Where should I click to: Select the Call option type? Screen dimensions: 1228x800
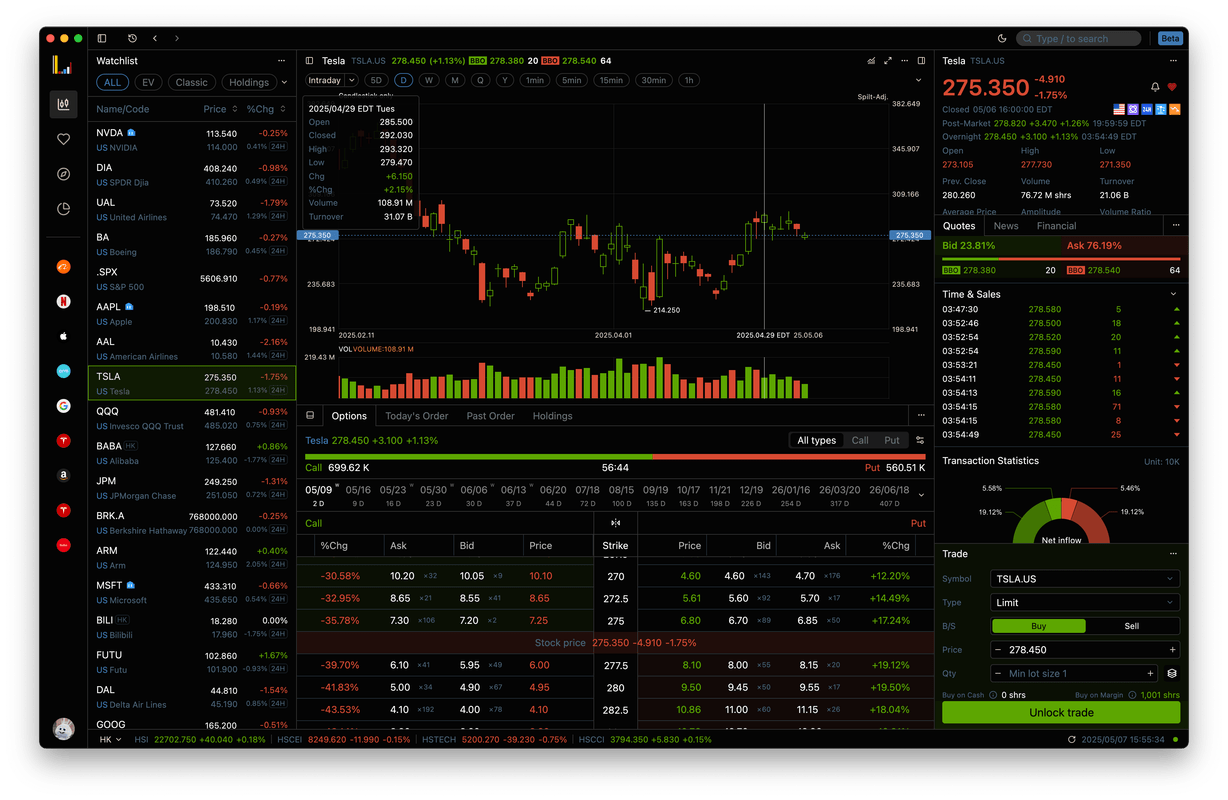click(860, 440)
